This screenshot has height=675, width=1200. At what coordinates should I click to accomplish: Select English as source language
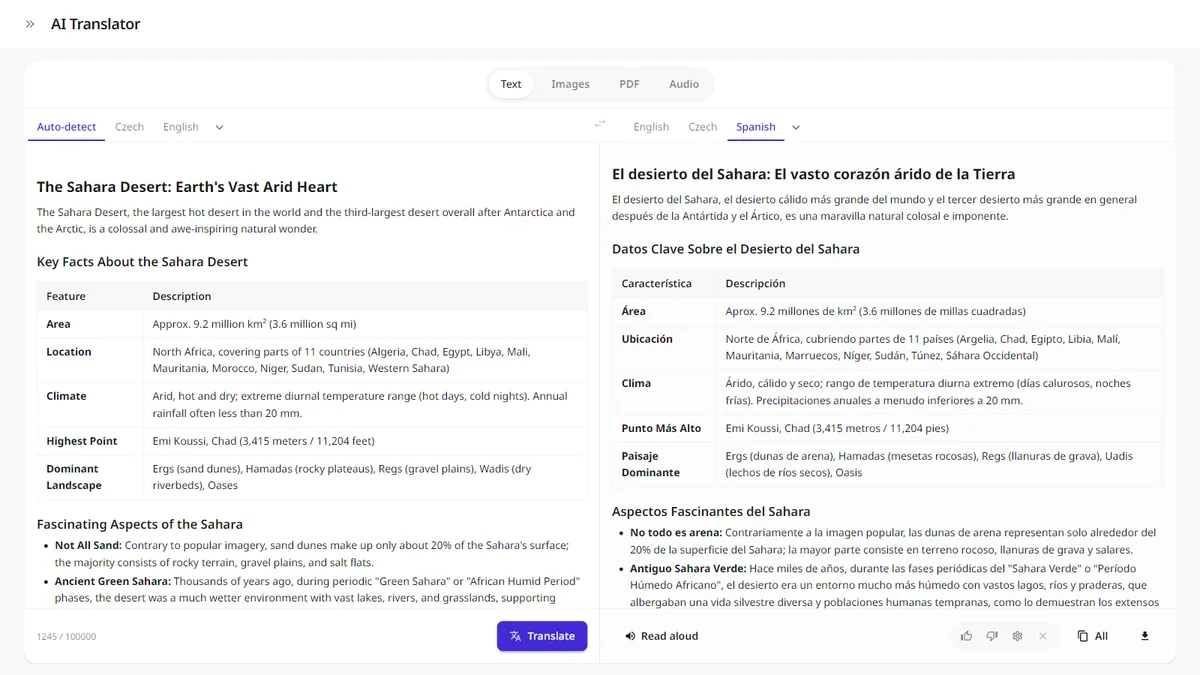(181, 127)
